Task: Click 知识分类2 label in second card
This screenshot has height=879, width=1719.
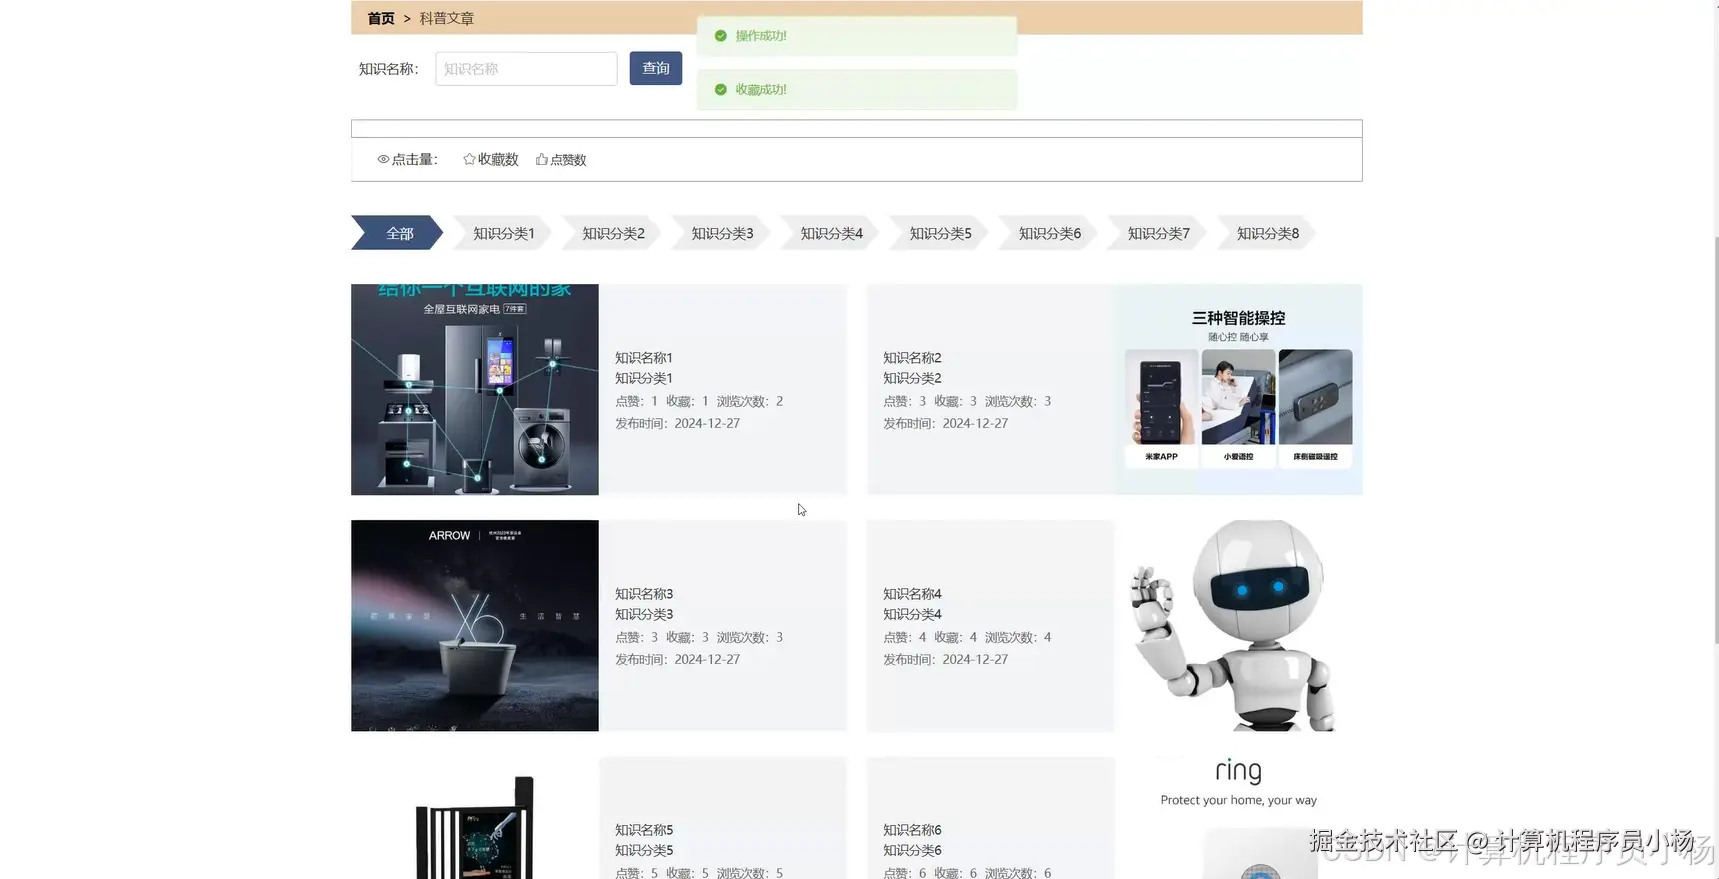Action: (912, 378)
